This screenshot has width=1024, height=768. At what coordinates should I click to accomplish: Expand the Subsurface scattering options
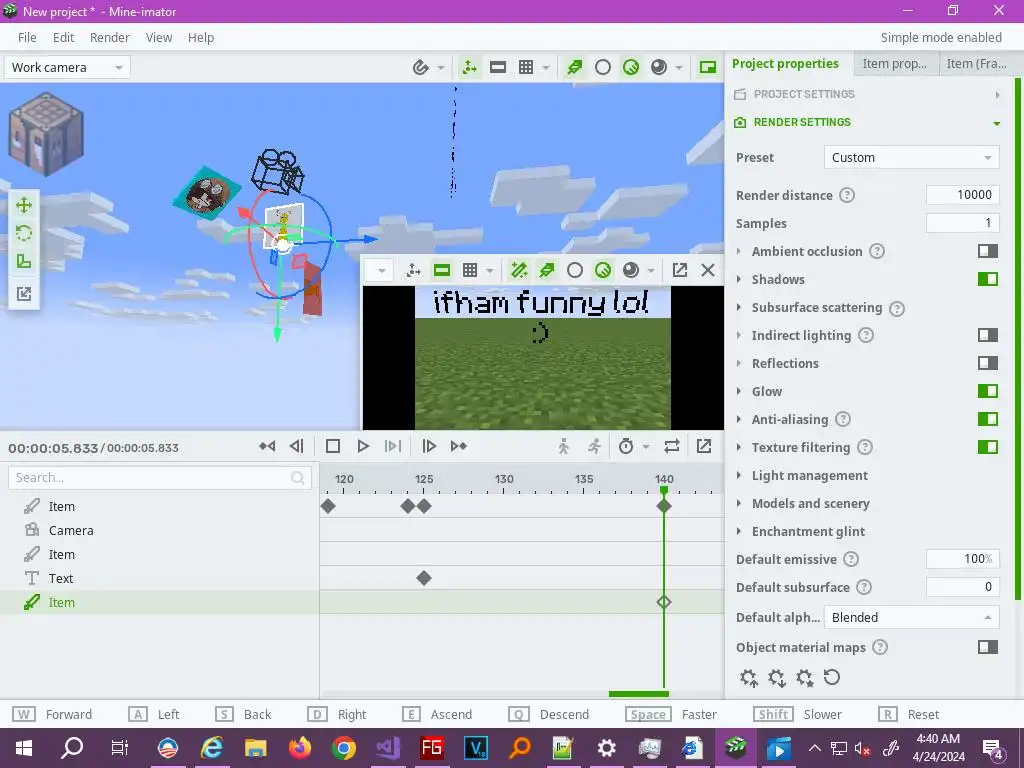739,307
